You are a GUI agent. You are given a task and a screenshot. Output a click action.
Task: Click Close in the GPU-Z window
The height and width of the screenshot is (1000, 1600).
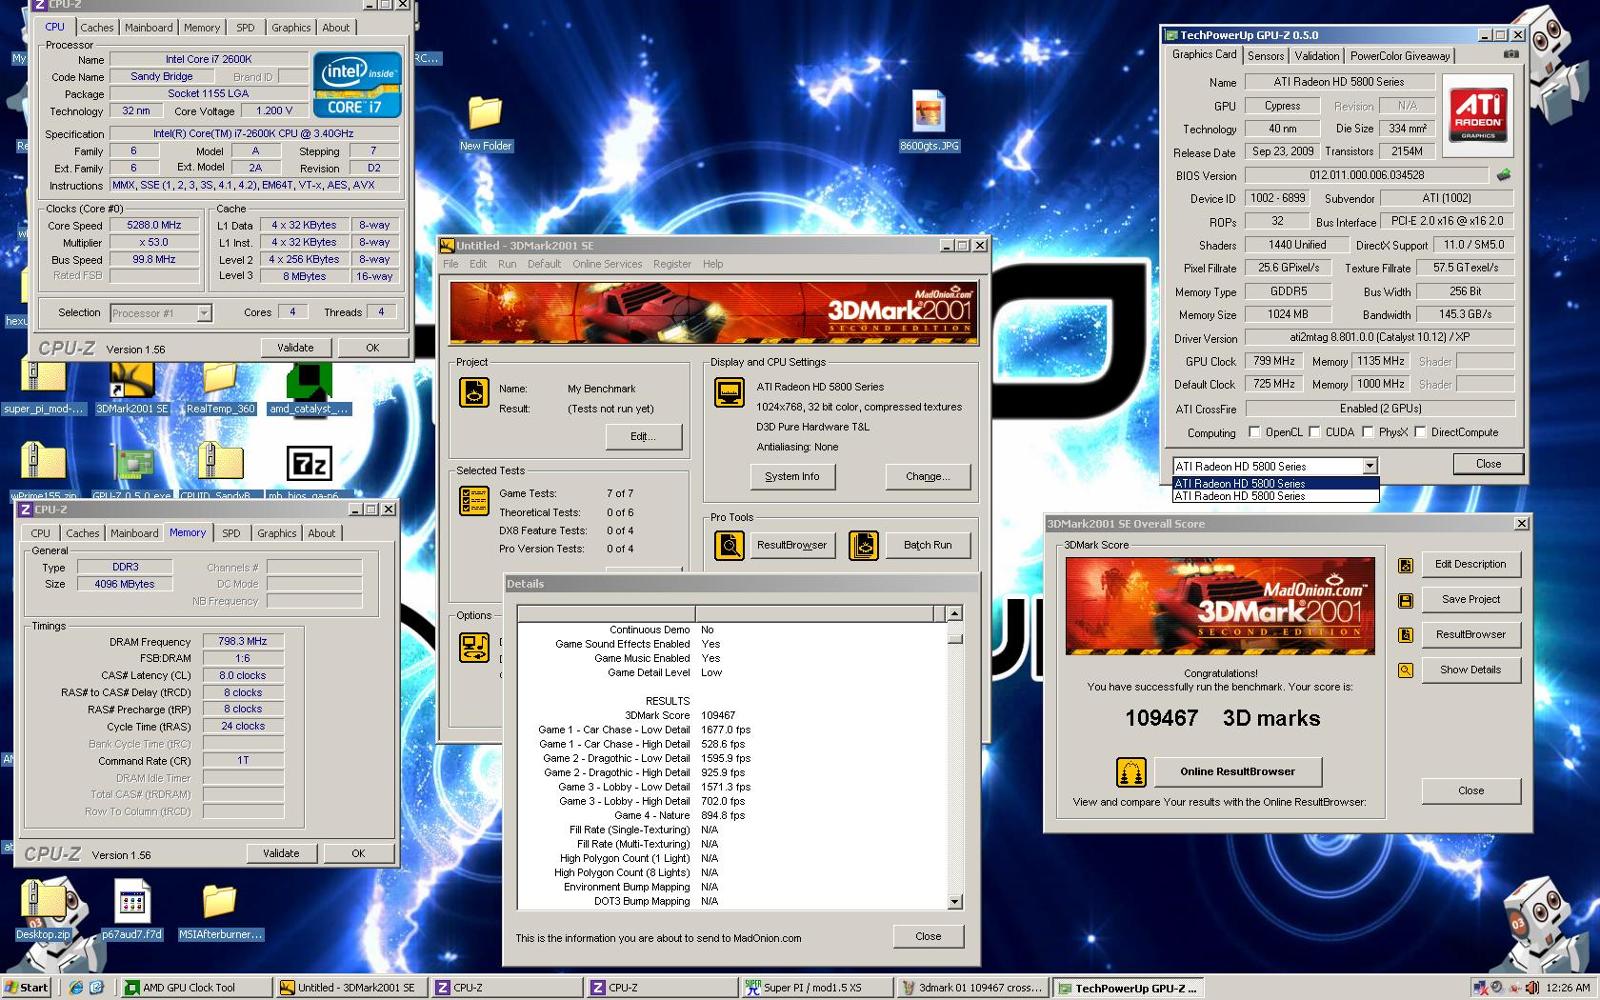[1488, 464]
